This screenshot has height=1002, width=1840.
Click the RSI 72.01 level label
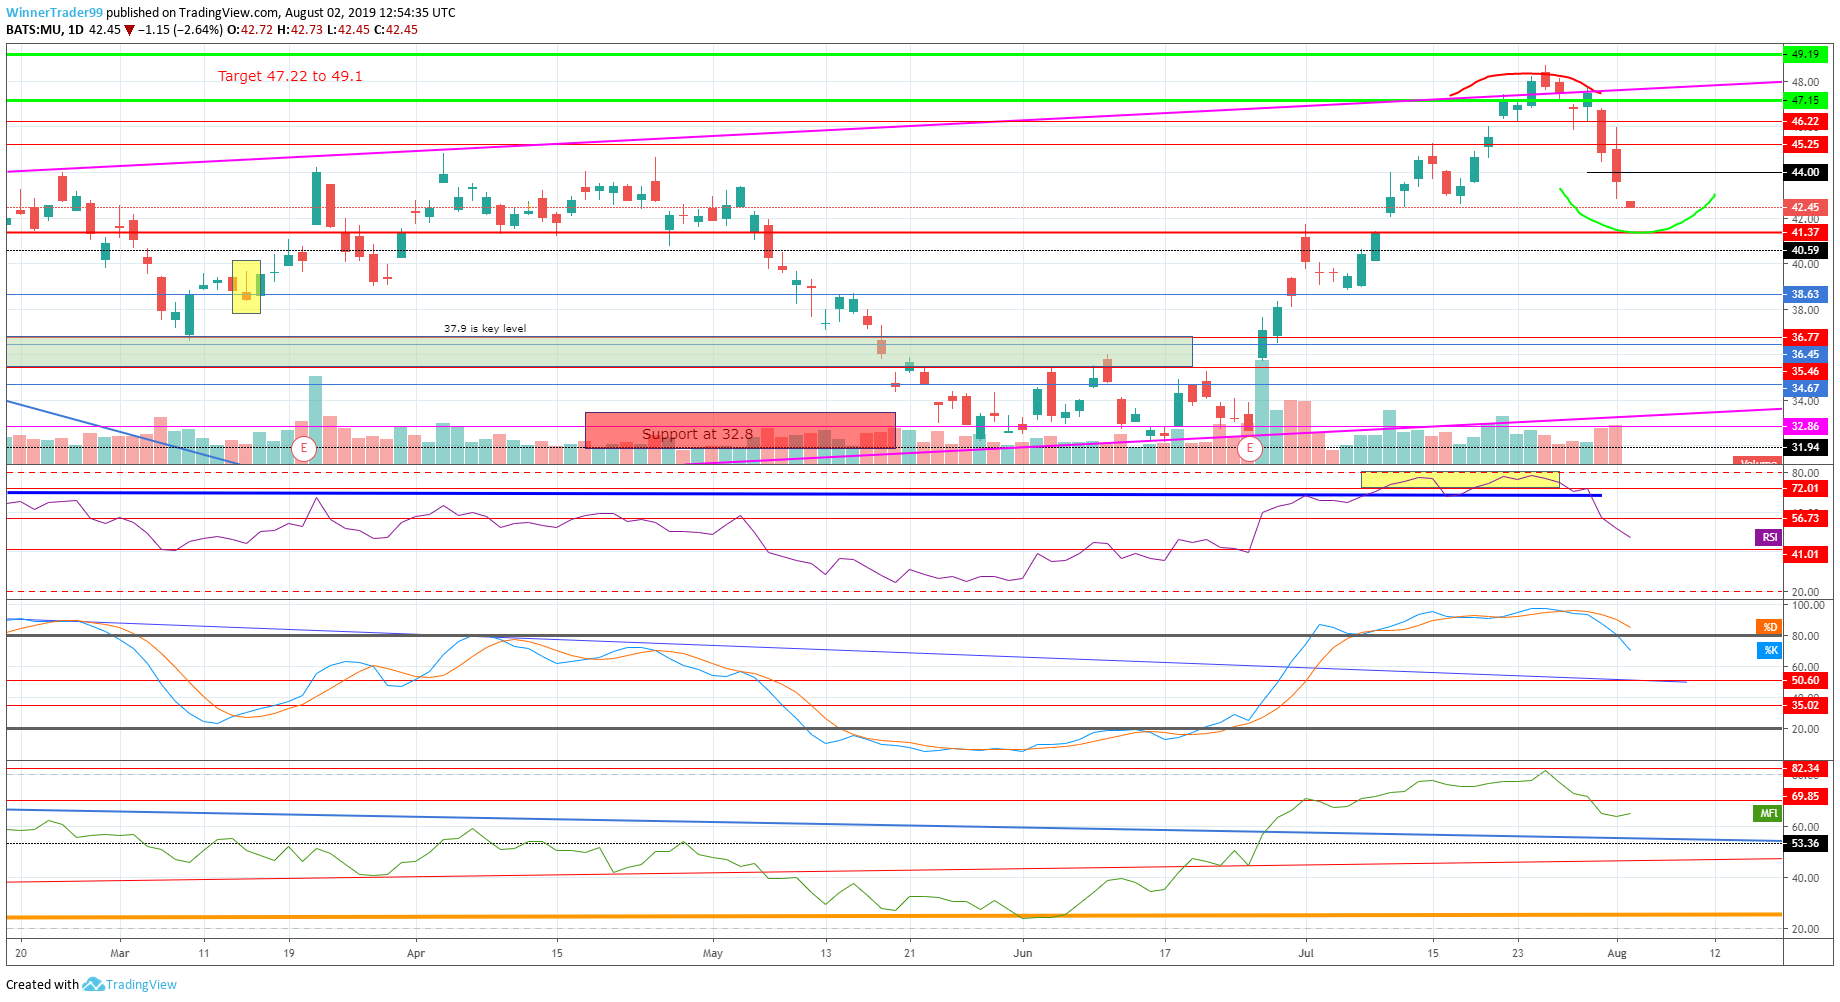point(1805,488)
